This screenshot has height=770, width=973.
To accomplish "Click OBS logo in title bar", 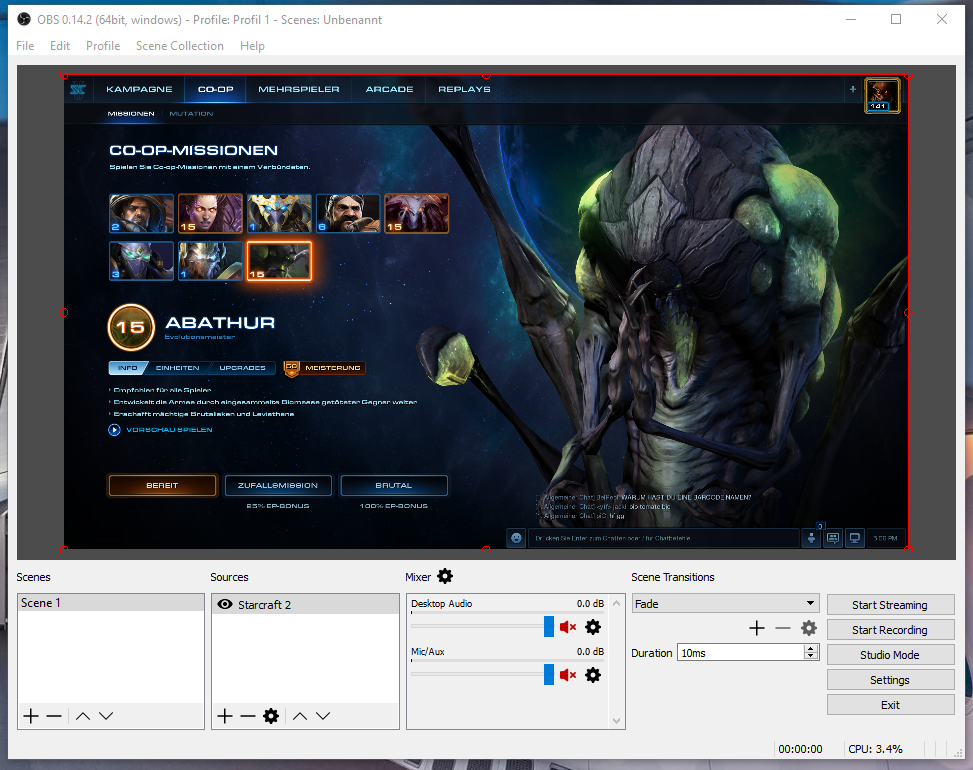I will (24, 19).
